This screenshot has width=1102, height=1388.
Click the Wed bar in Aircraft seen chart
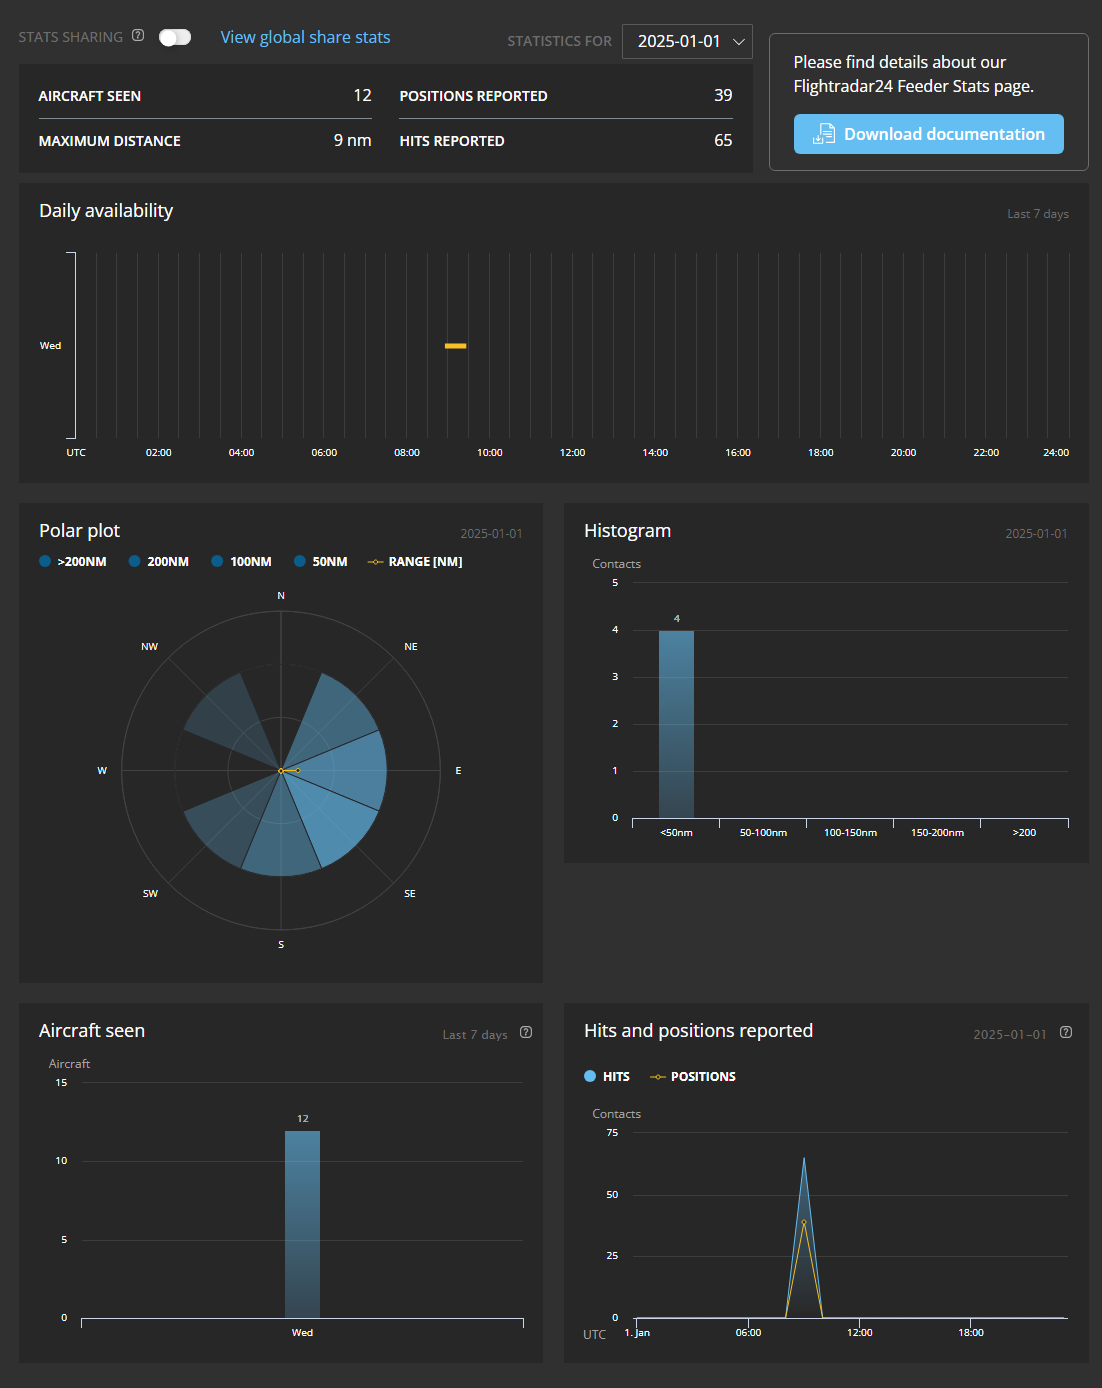[x=302, y=1224]
